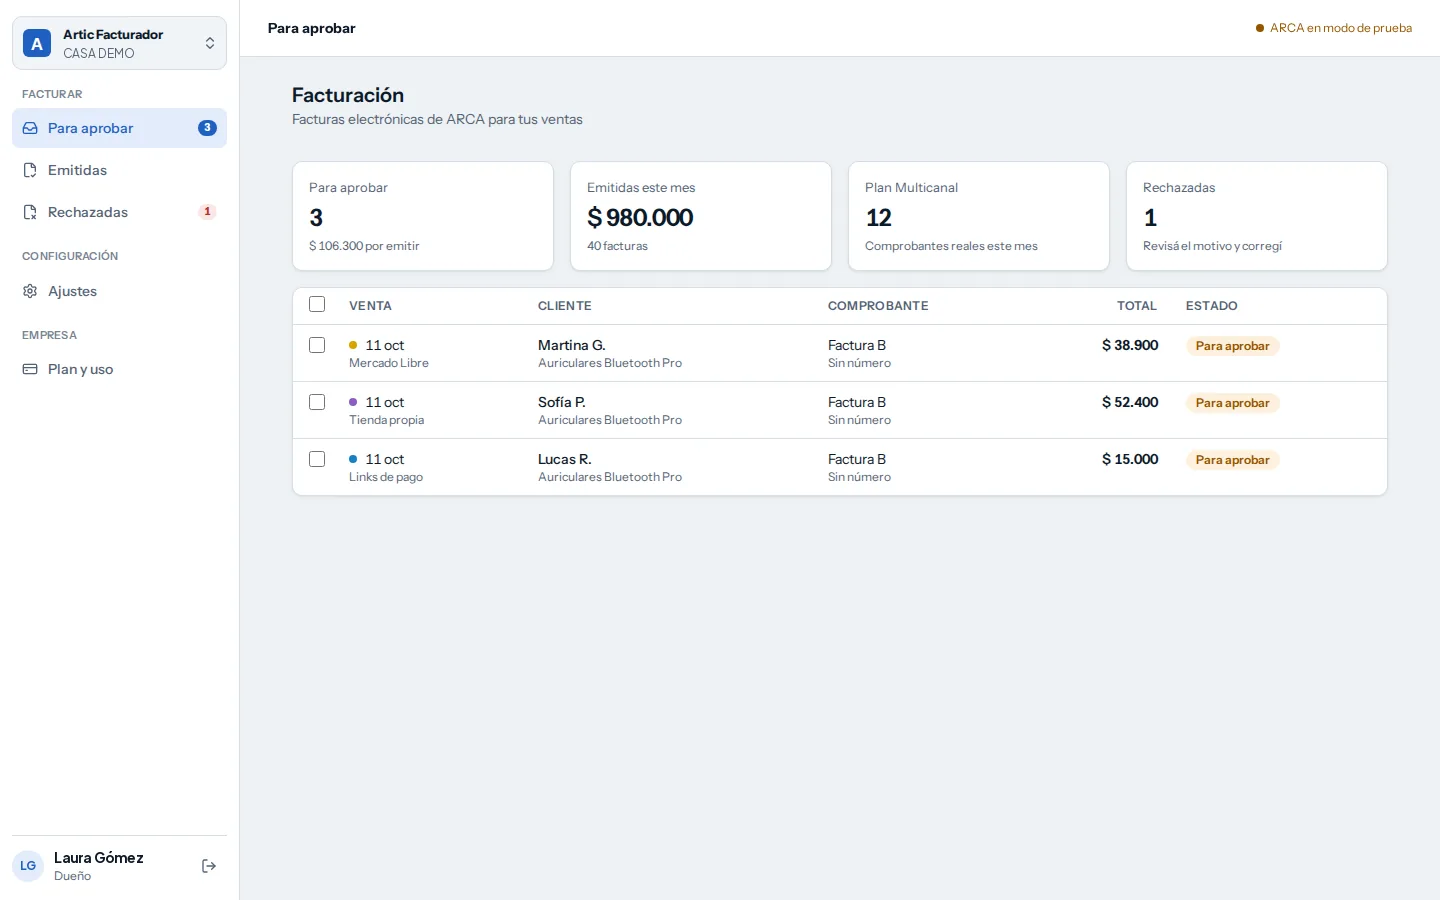Click the $ 52.400 total amount

[x=1130, y=402]
